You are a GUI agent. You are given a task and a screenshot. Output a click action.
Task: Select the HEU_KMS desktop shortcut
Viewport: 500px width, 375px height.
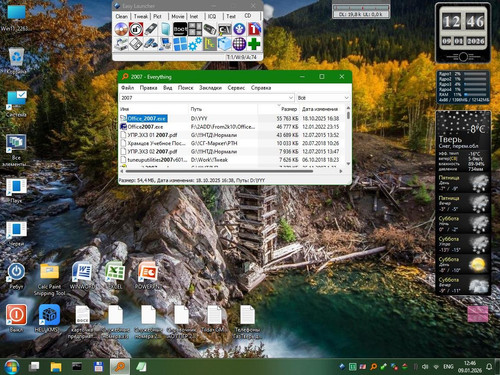click(x=49, y=318)
